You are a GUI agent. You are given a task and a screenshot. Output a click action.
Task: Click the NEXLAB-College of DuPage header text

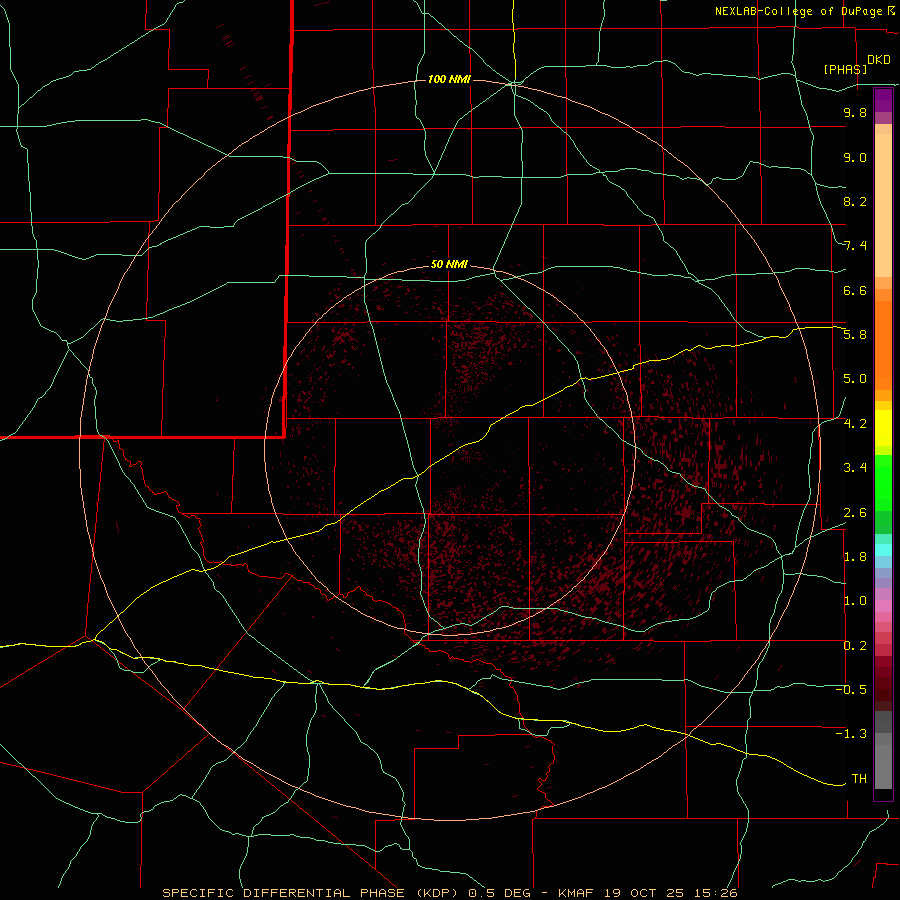[799, 11]
